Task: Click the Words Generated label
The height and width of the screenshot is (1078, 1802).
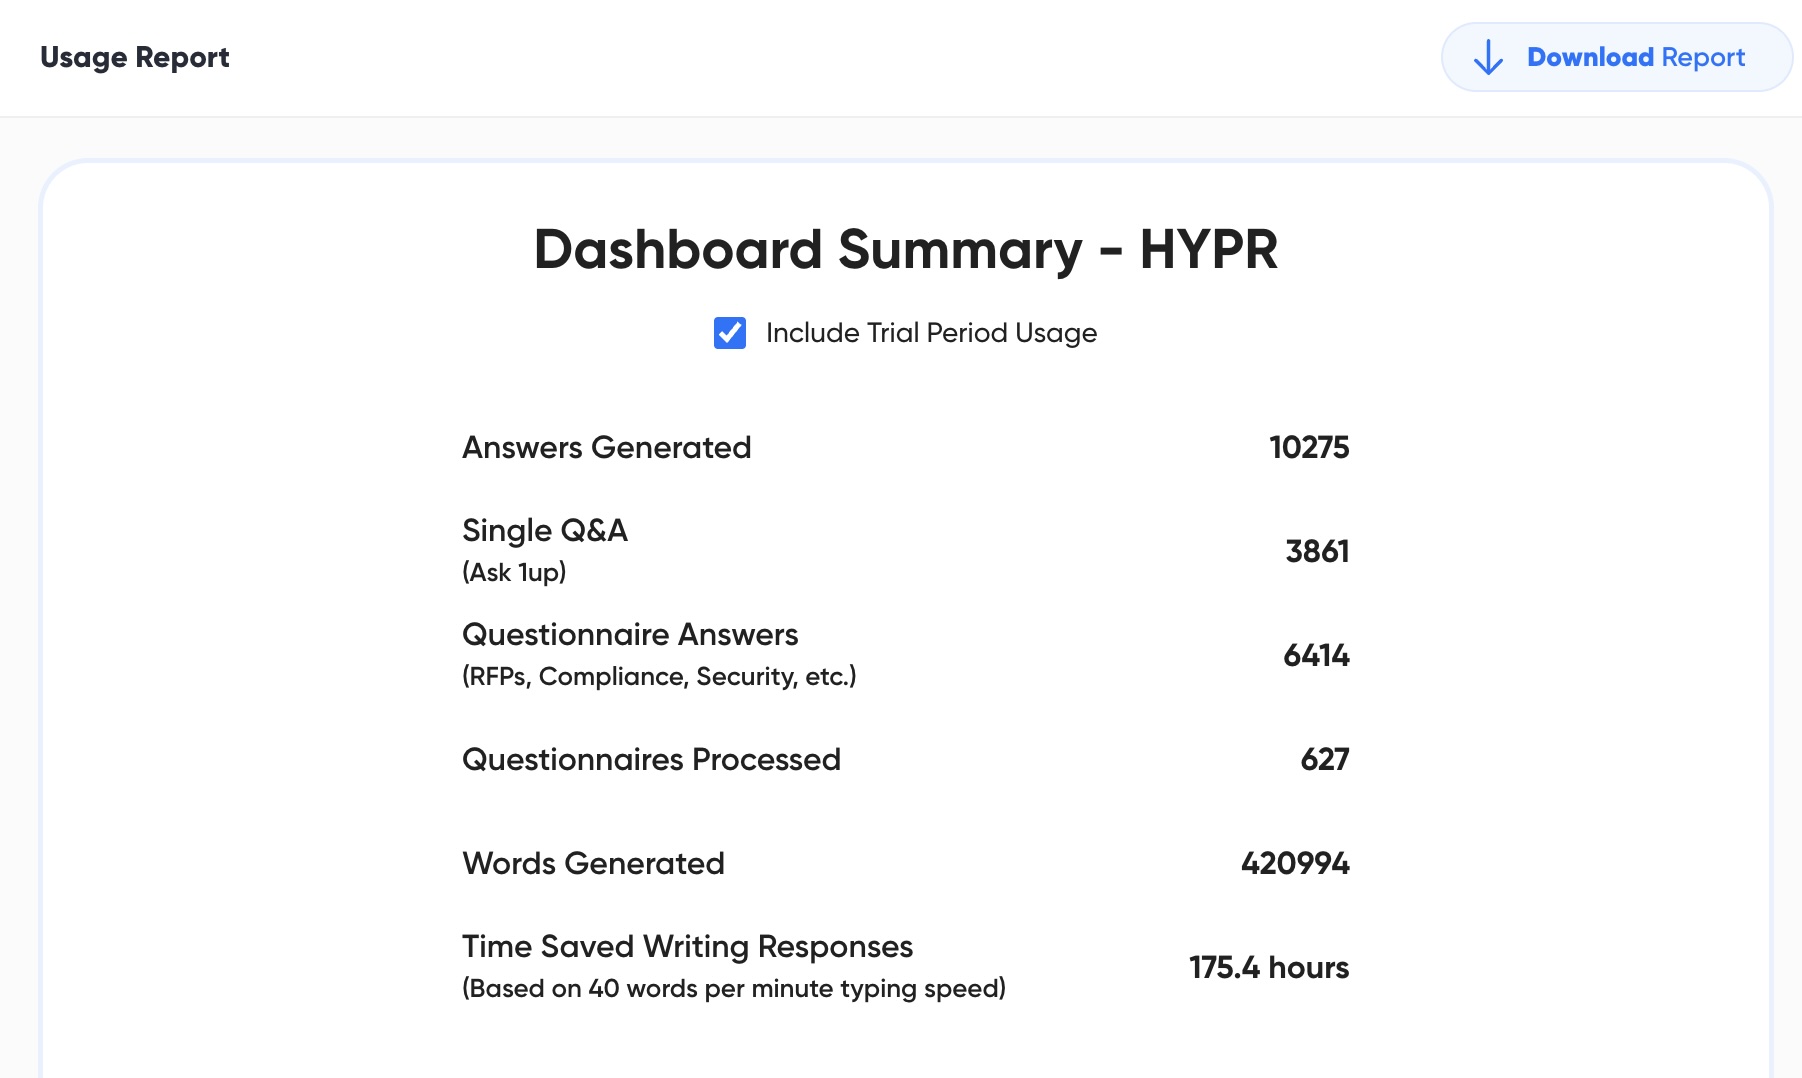Action: [593, 863]
